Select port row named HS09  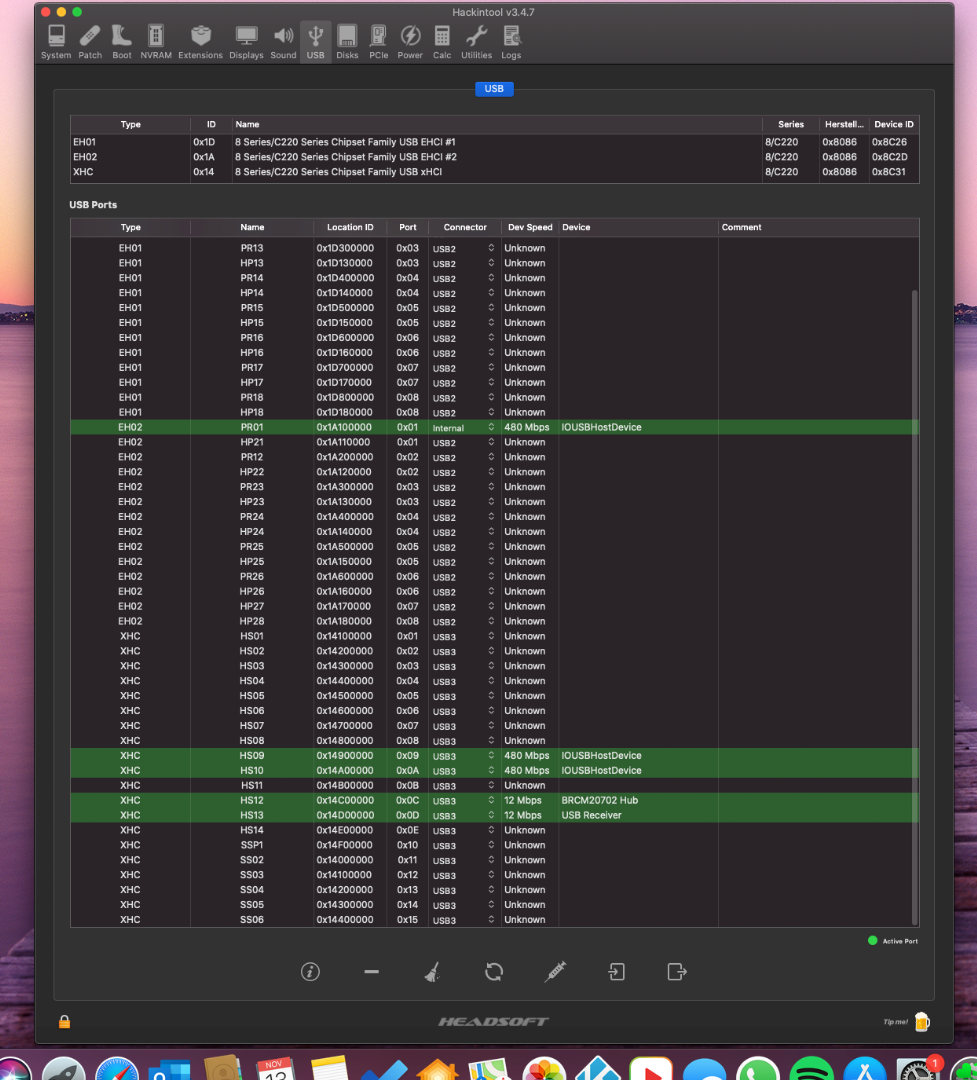pos(494,756)
